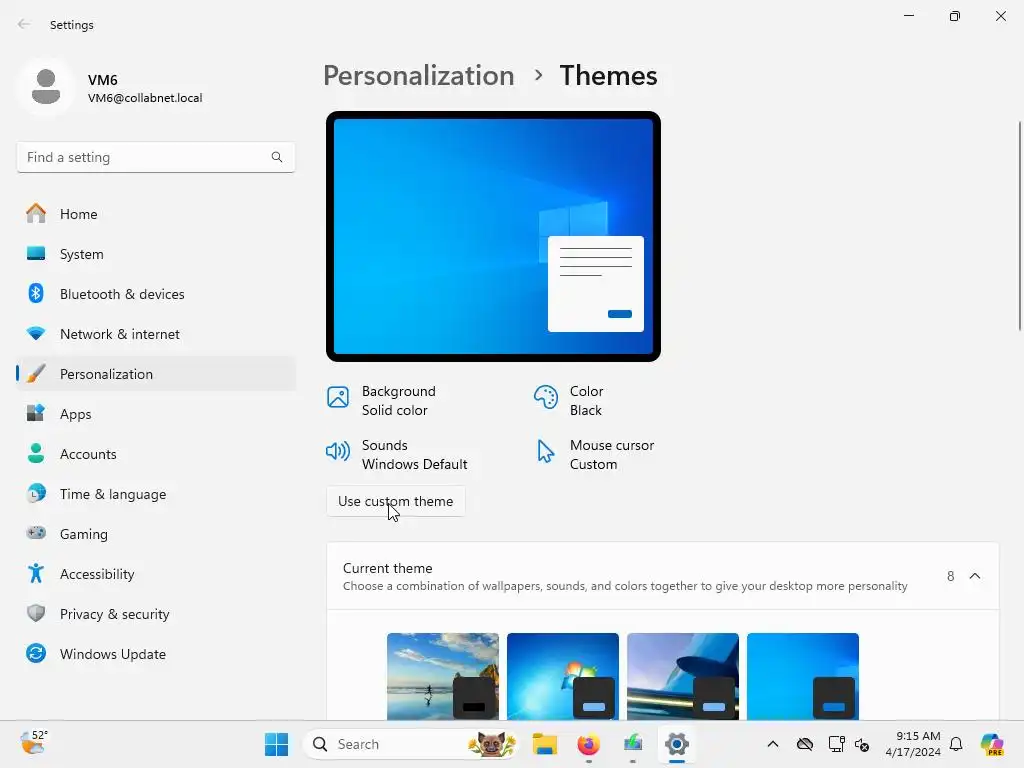The width and height of the screenshot is (1024, 768).
Task: Click the Windows Update refresh icon
Action: [36, 653]
